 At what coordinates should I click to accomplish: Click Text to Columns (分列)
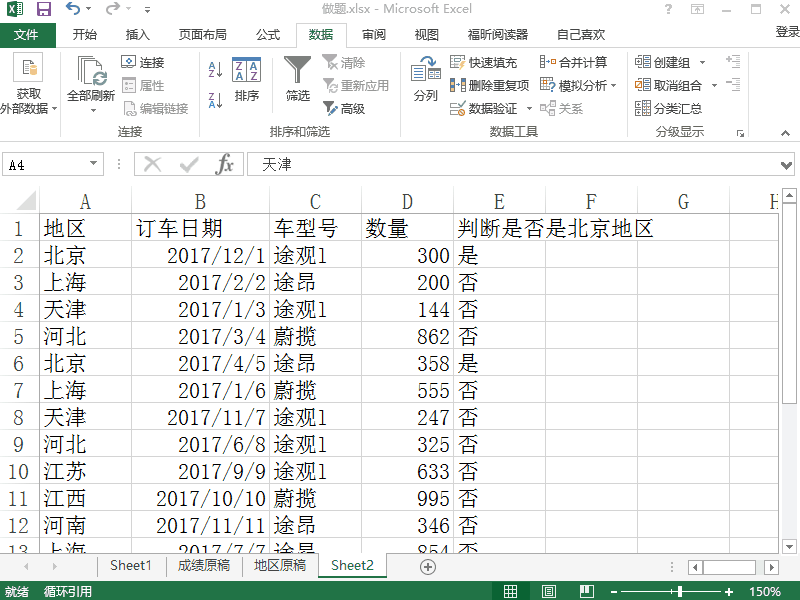(426, 79)
